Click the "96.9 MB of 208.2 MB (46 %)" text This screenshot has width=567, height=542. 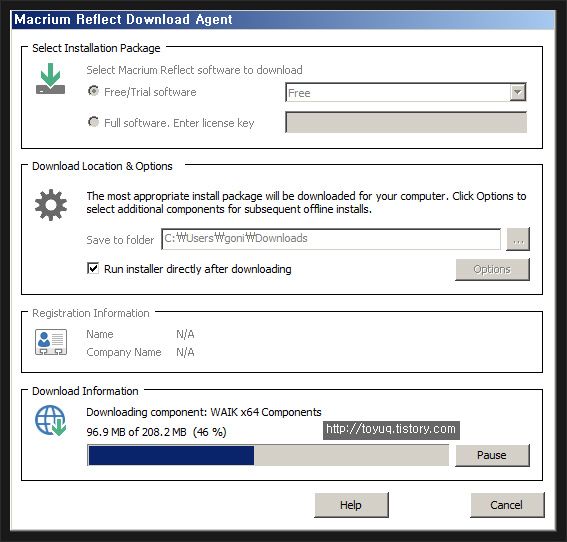pyautogui.click(x=156, y=432)
